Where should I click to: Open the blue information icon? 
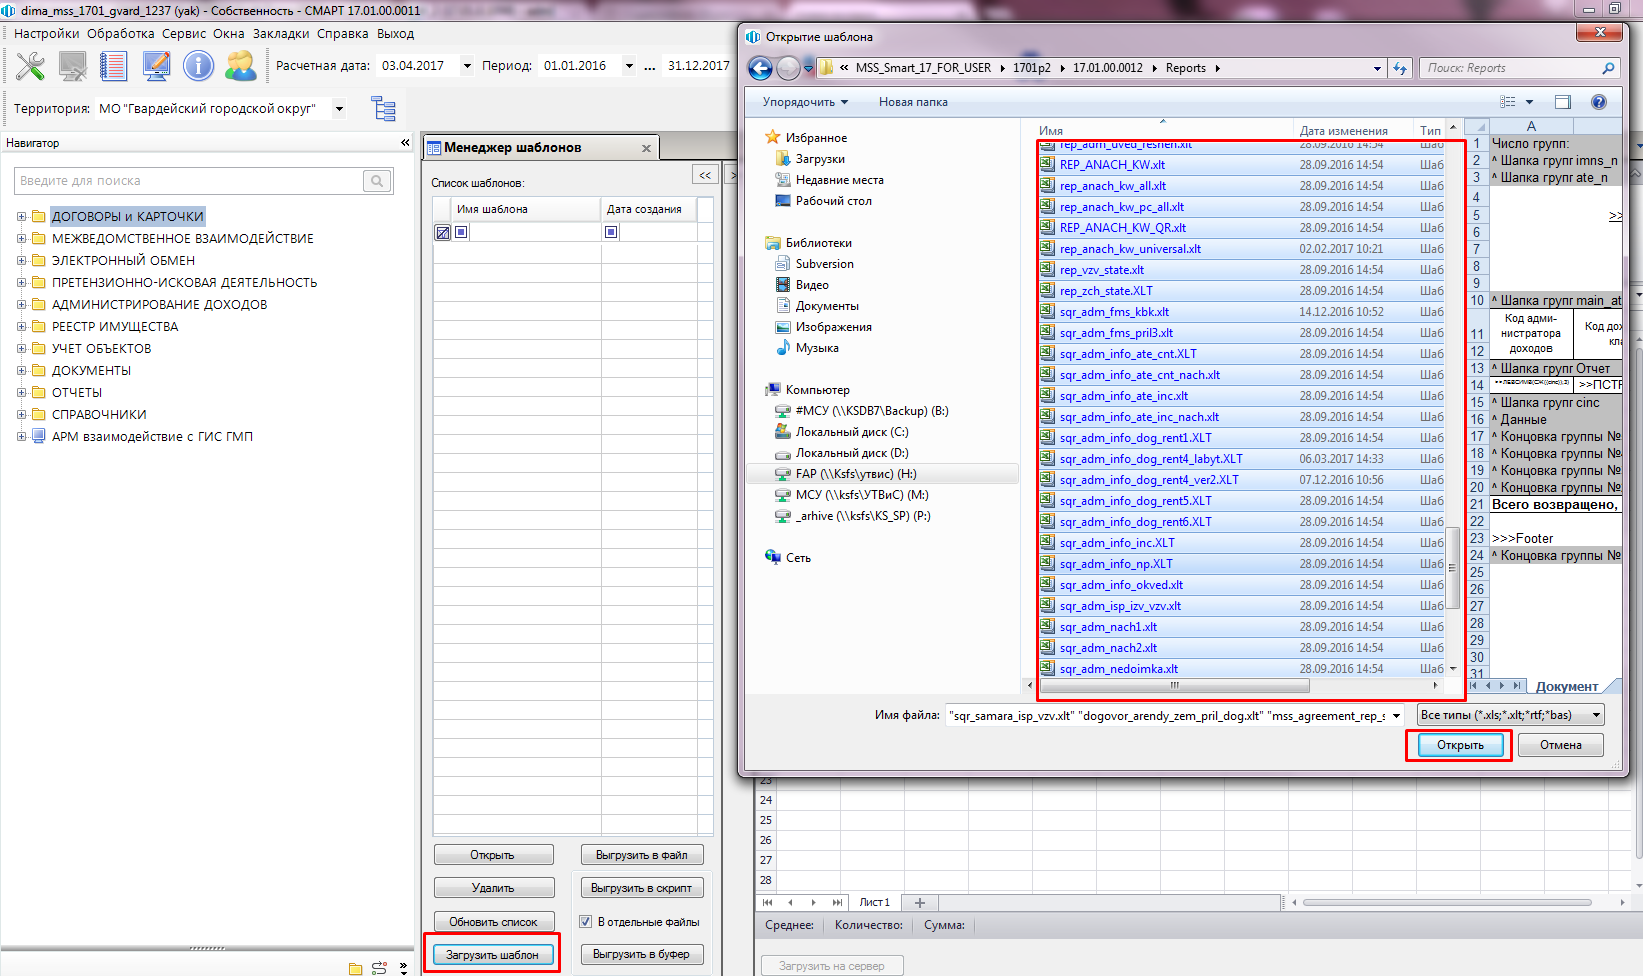198,66
